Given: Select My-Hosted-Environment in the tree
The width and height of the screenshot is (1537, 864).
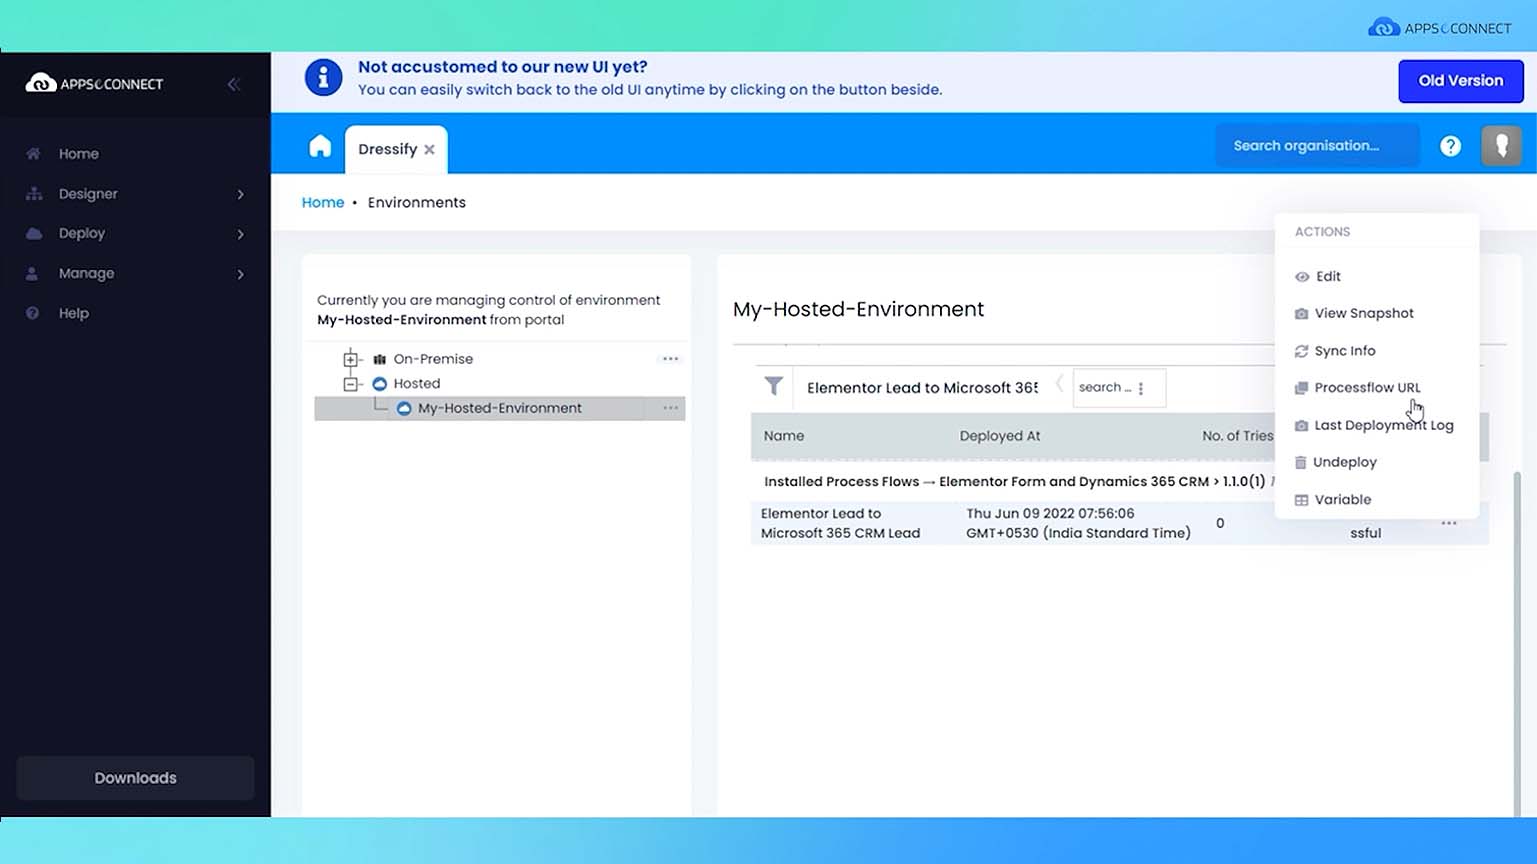Looking at the screenshot, I should pos(500,408).
